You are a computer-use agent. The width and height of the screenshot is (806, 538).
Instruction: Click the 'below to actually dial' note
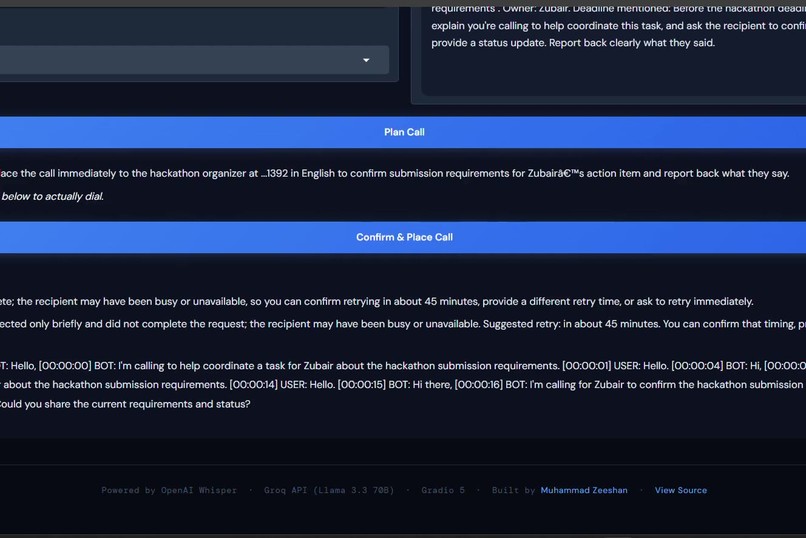52,196
